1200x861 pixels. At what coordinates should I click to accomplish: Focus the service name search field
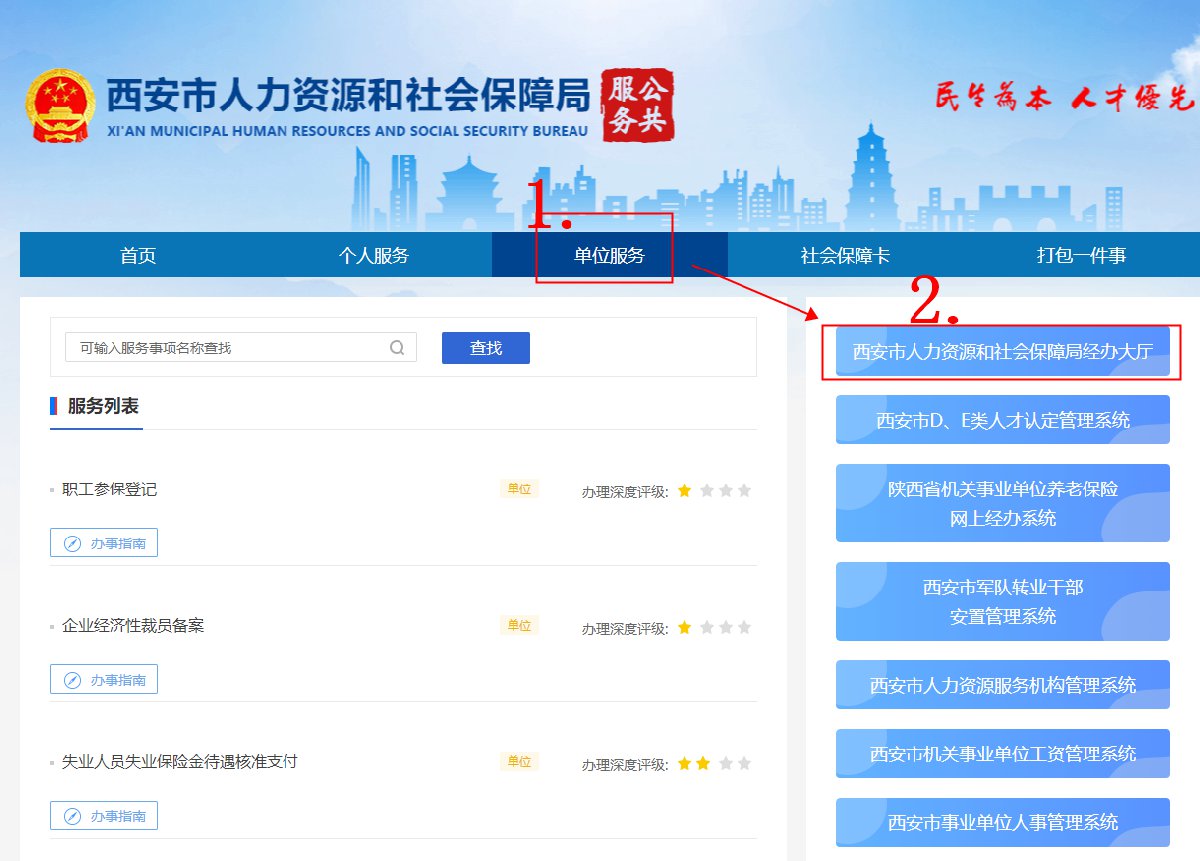[x=230, y=348]
